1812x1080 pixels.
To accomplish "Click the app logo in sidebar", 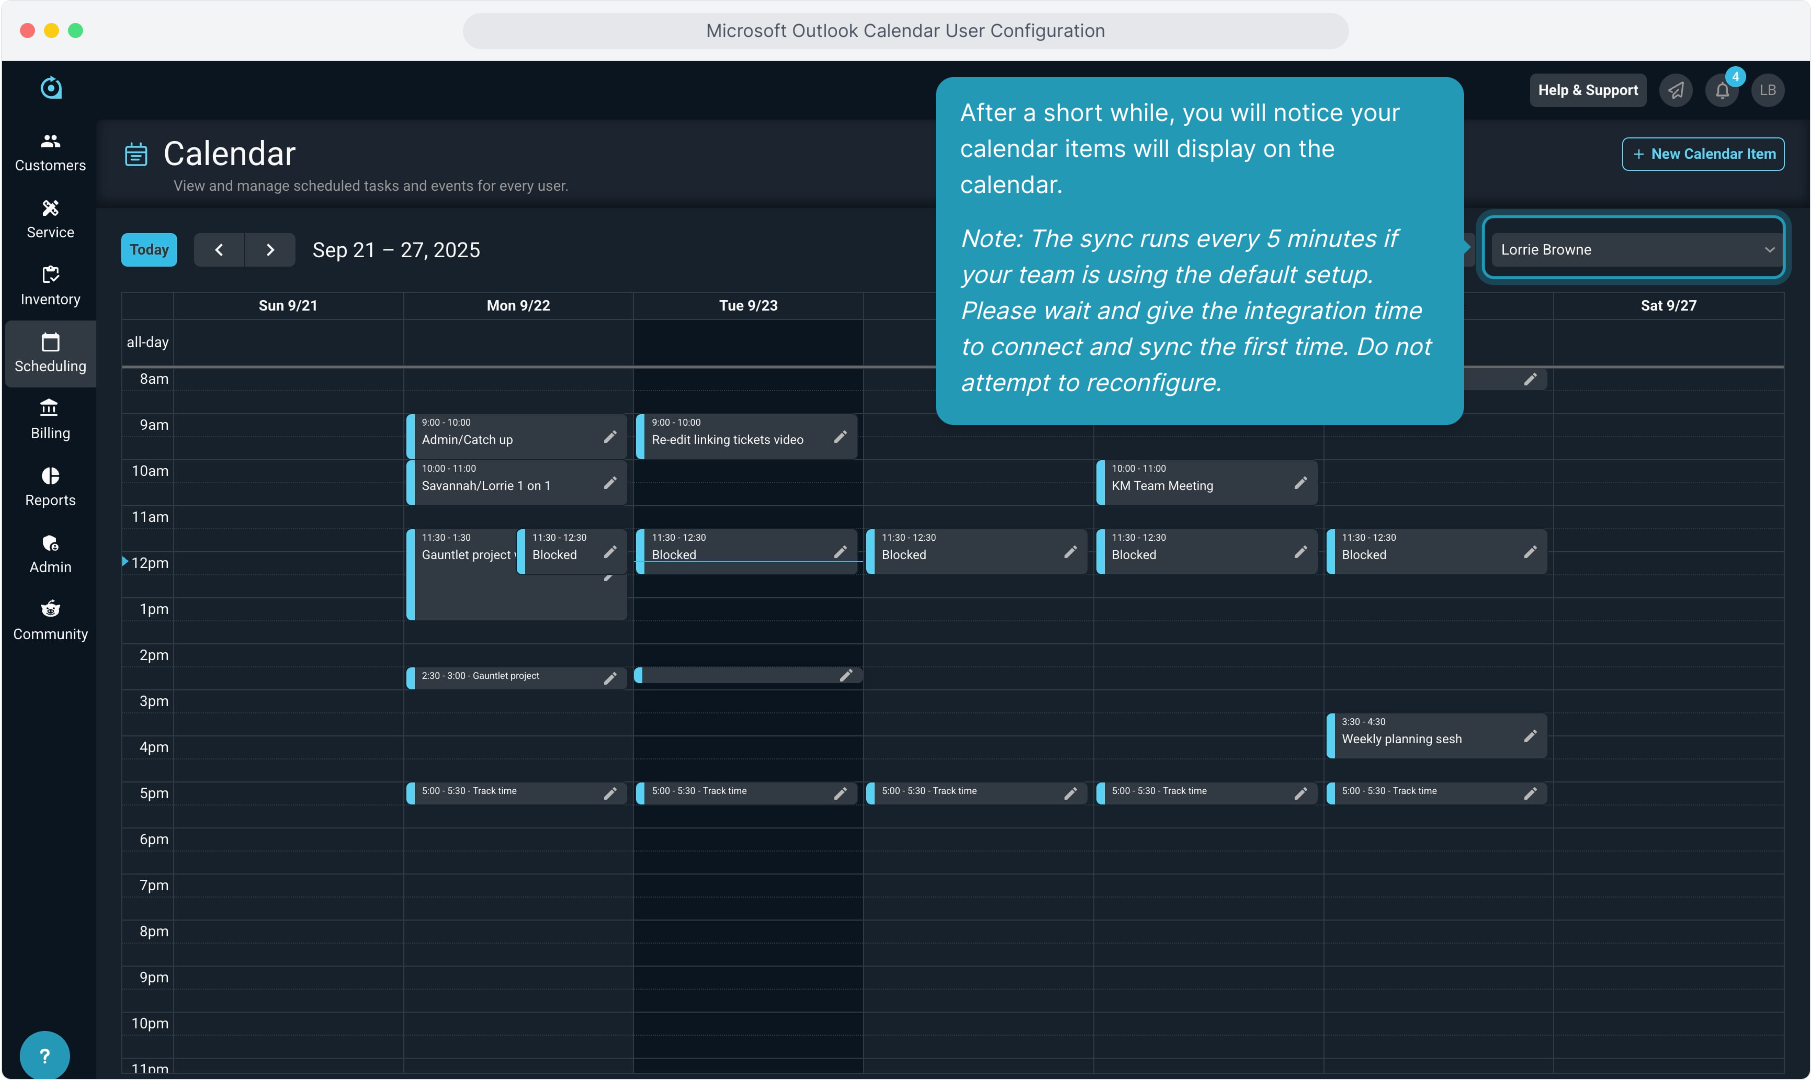I will pyautogui.click(x=51, y=89).
